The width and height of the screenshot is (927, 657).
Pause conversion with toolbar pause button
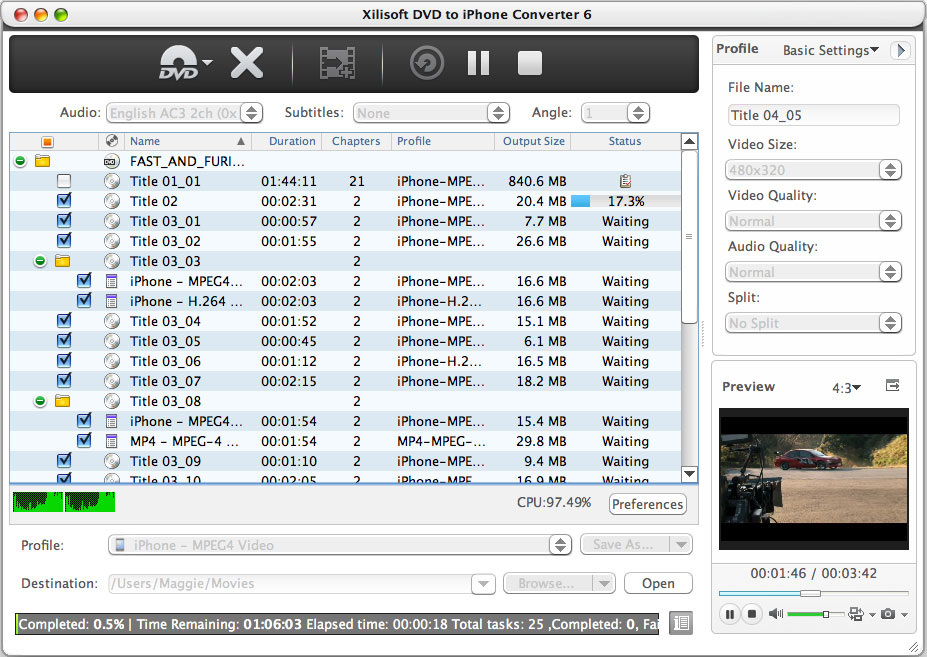click(x=478, y=63)
